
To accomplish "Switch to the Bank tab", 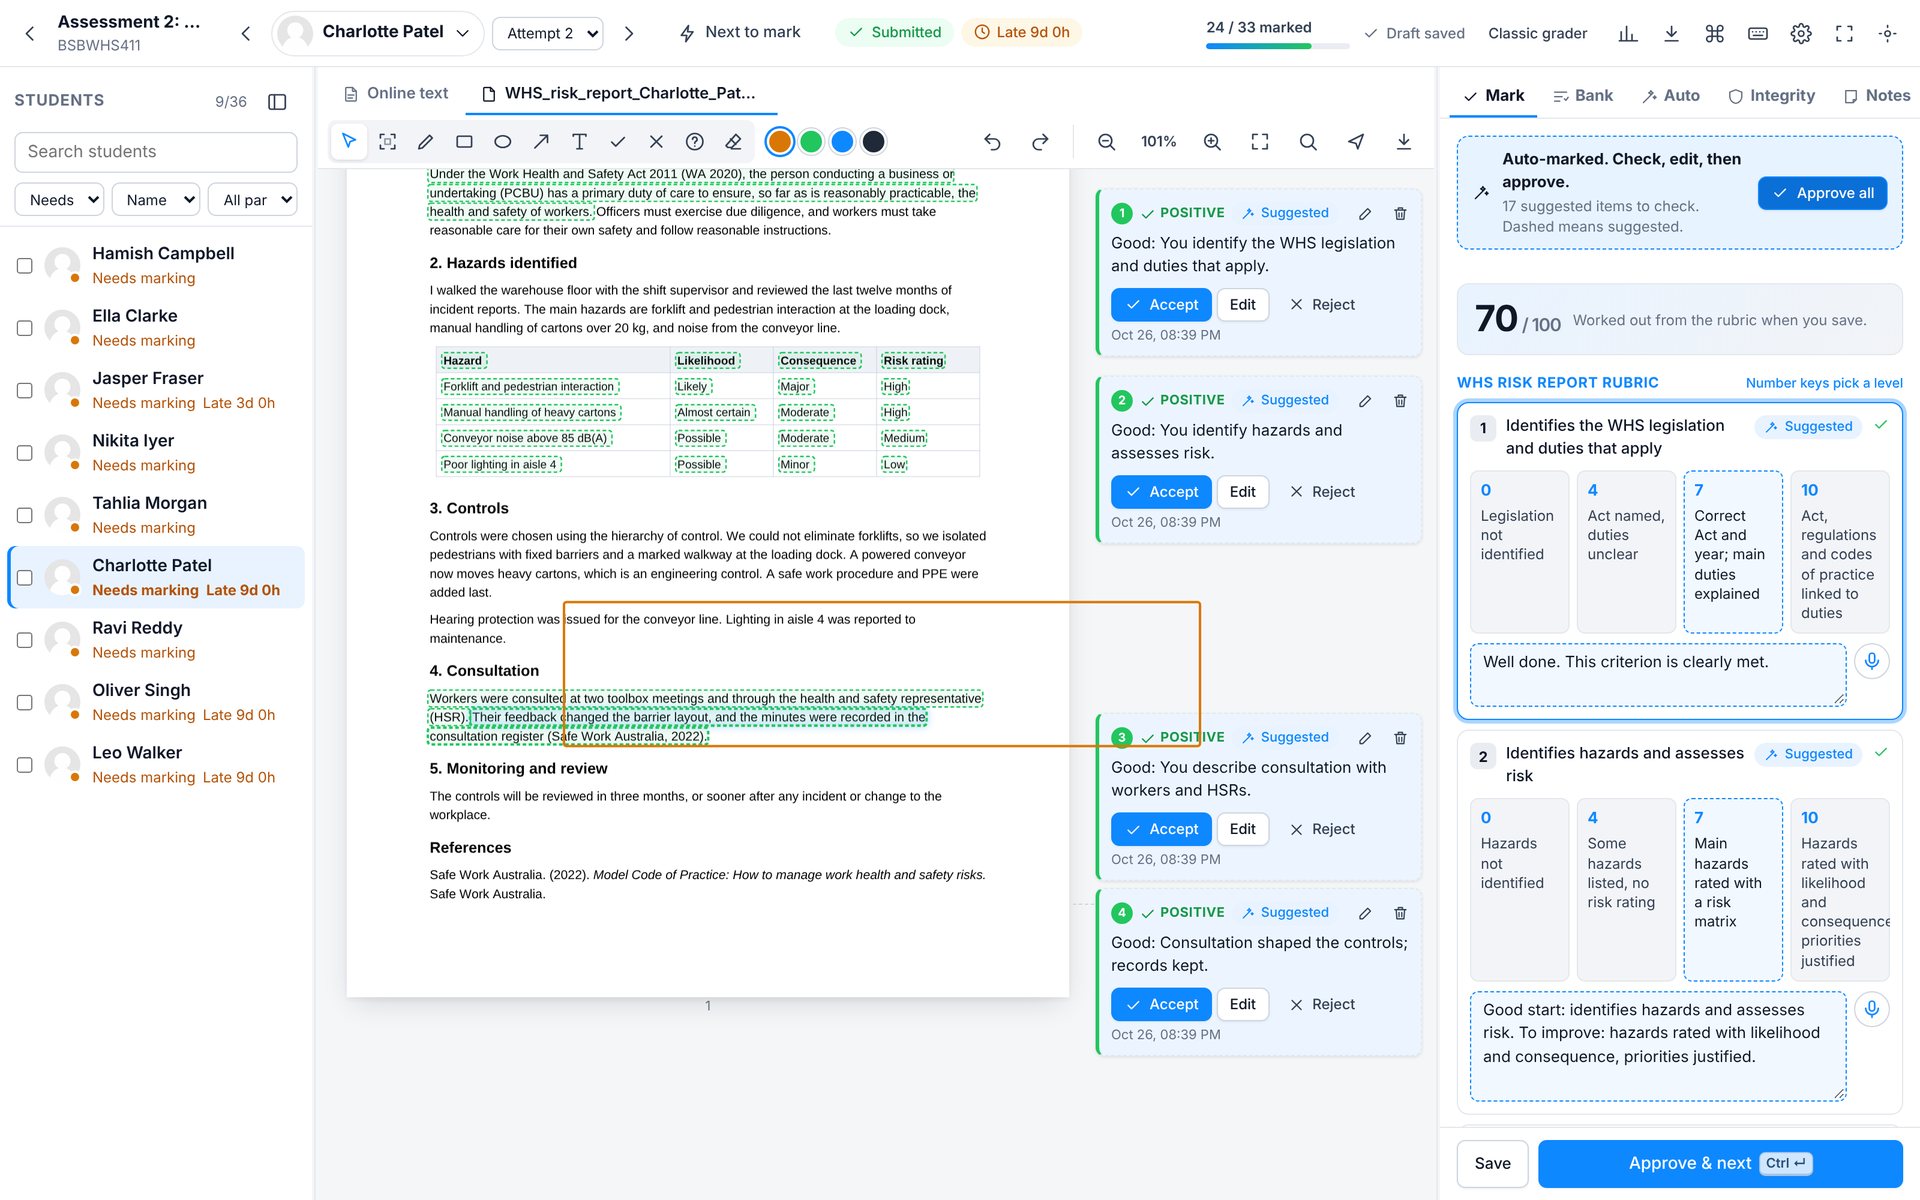I will tap(1583, 95).
